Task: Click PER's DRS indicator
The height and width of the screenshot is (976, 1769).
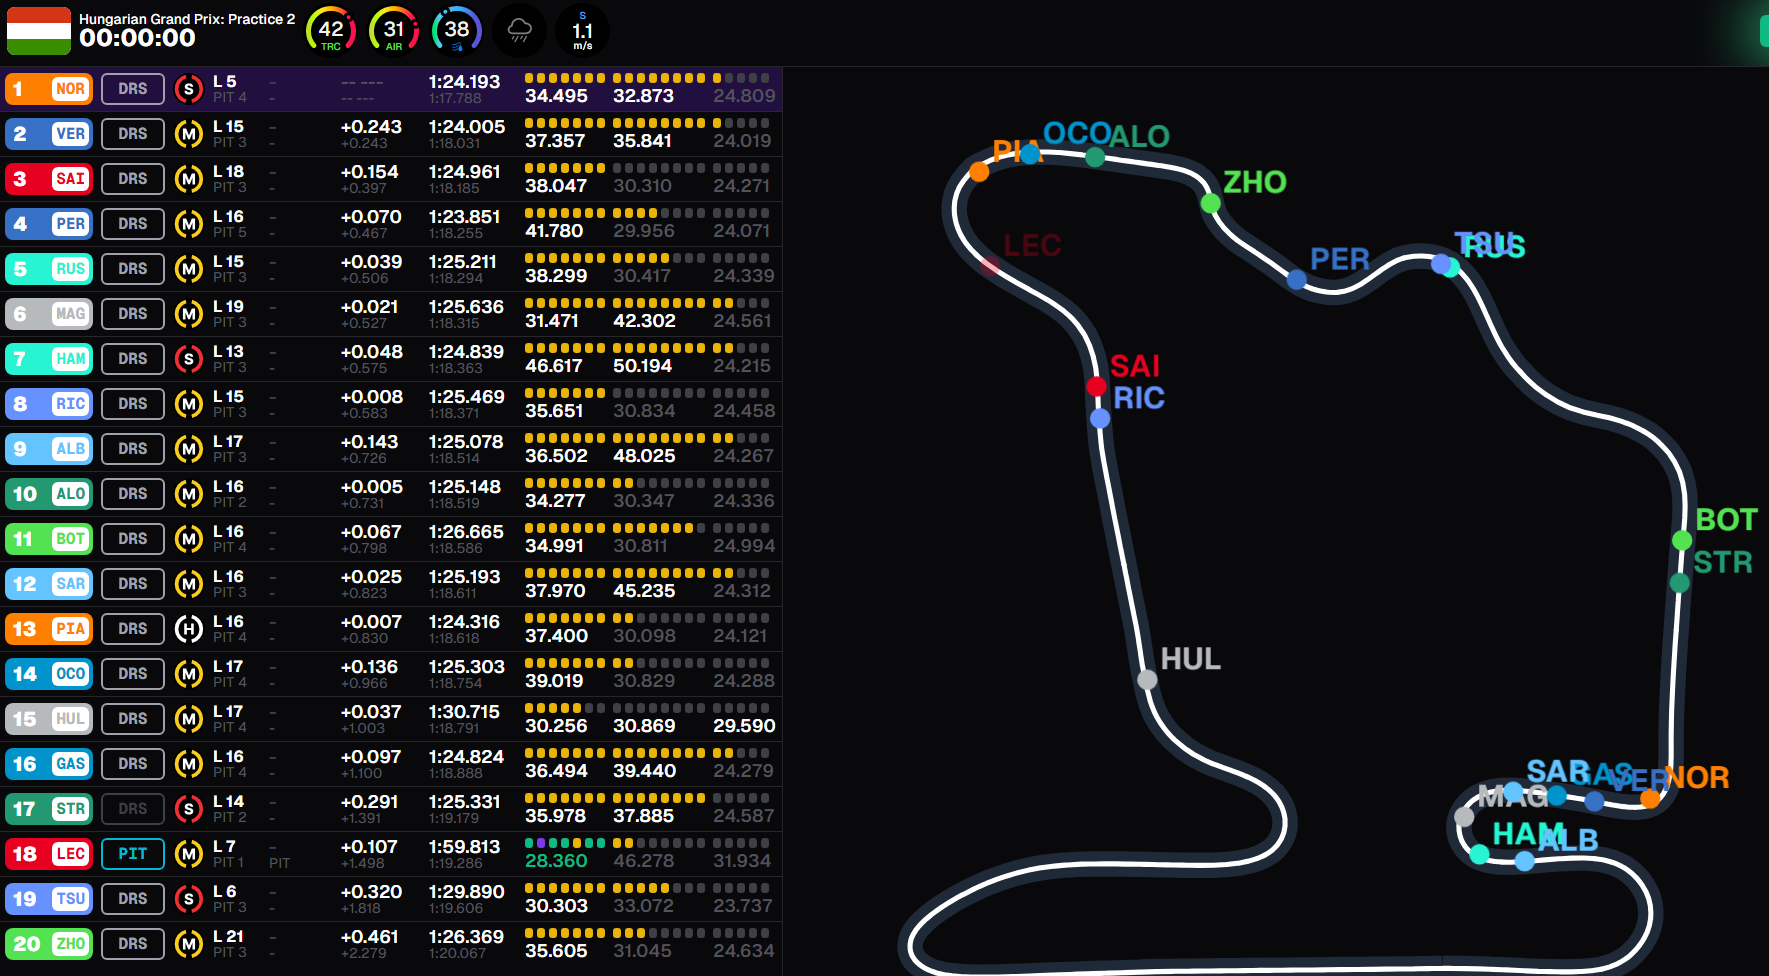Action: (133, 224)
